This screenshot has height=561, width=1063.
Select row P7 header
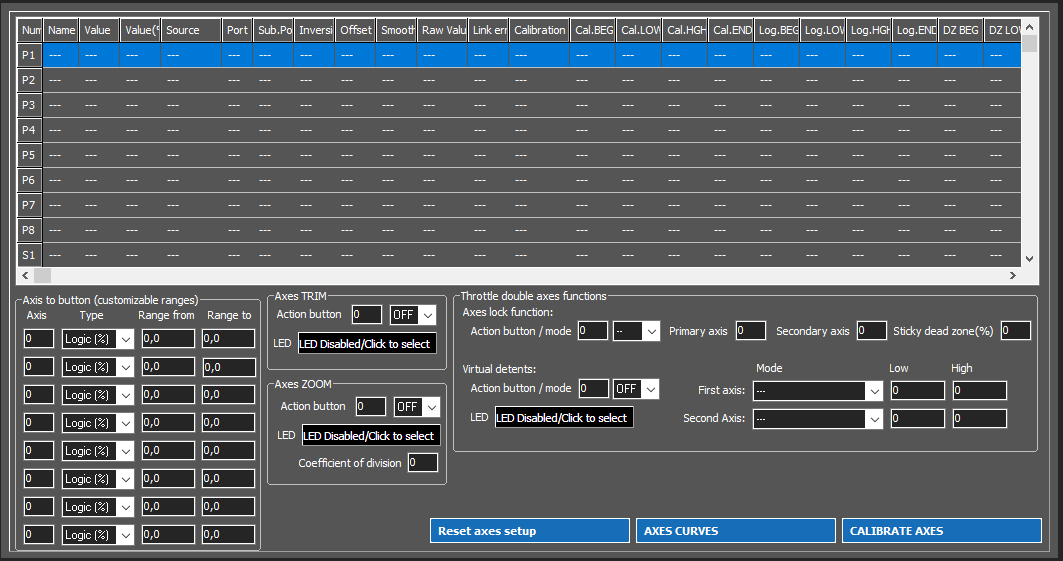29,205
